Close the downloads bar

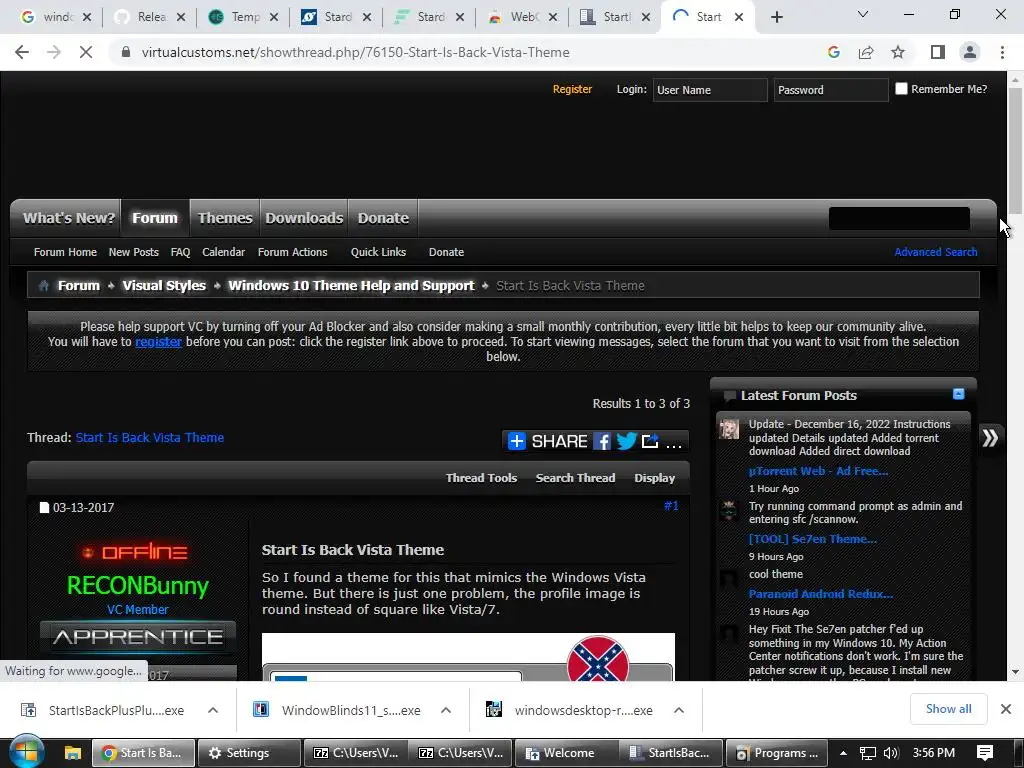click(1006, 709)
